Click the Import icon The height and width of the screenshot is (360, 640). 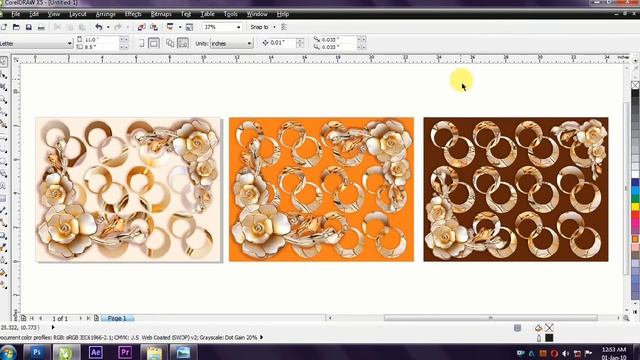click(x=142, y=27)
